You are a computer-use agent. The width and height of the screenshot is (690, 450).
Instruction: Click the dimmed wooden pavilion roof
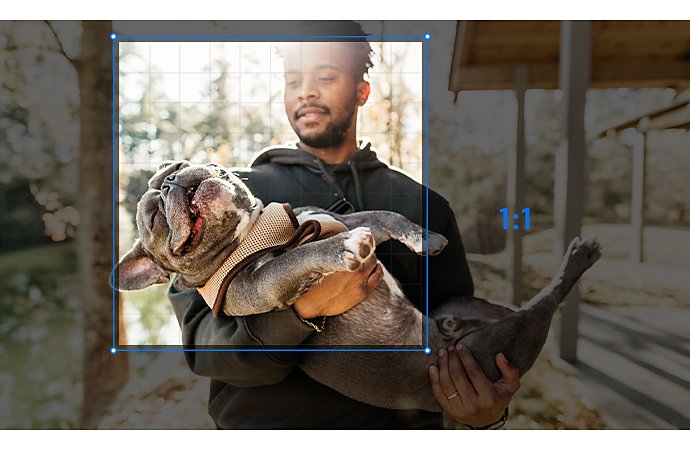568,55
